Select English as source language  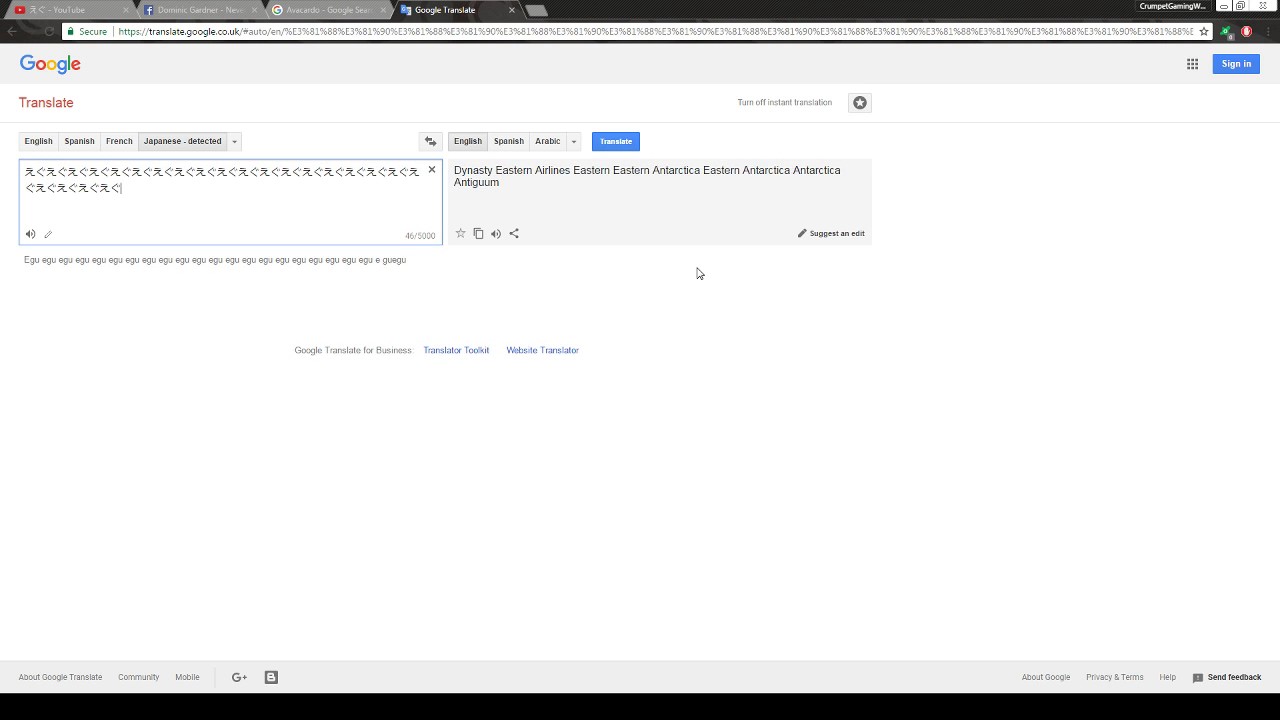coord(38,141)
